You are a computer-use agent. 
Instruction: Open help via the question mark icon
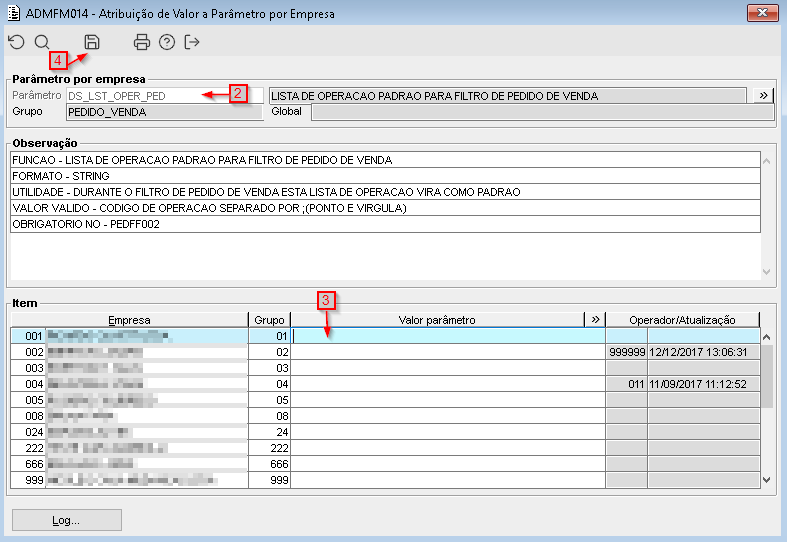[167, 42]
